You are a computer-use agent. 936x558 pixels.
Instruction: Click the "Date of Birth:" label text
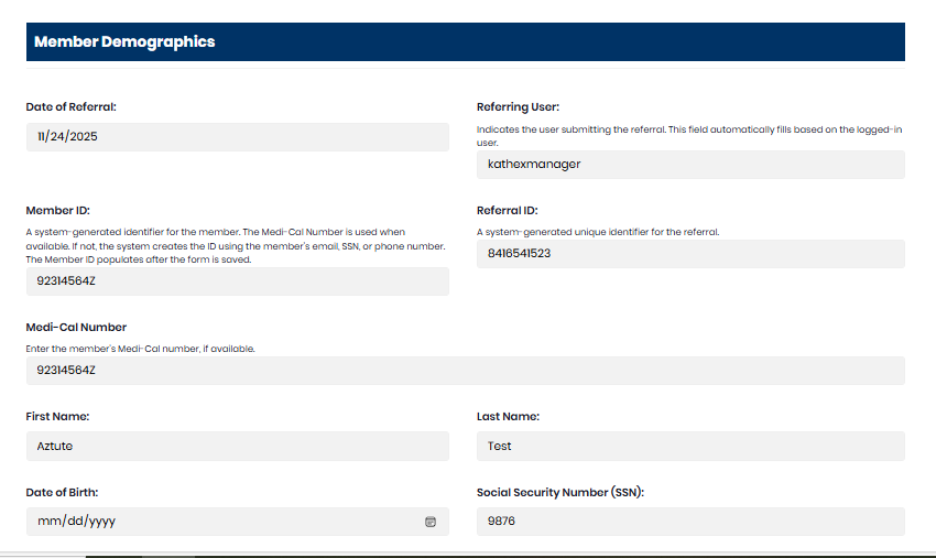point(62,492)
